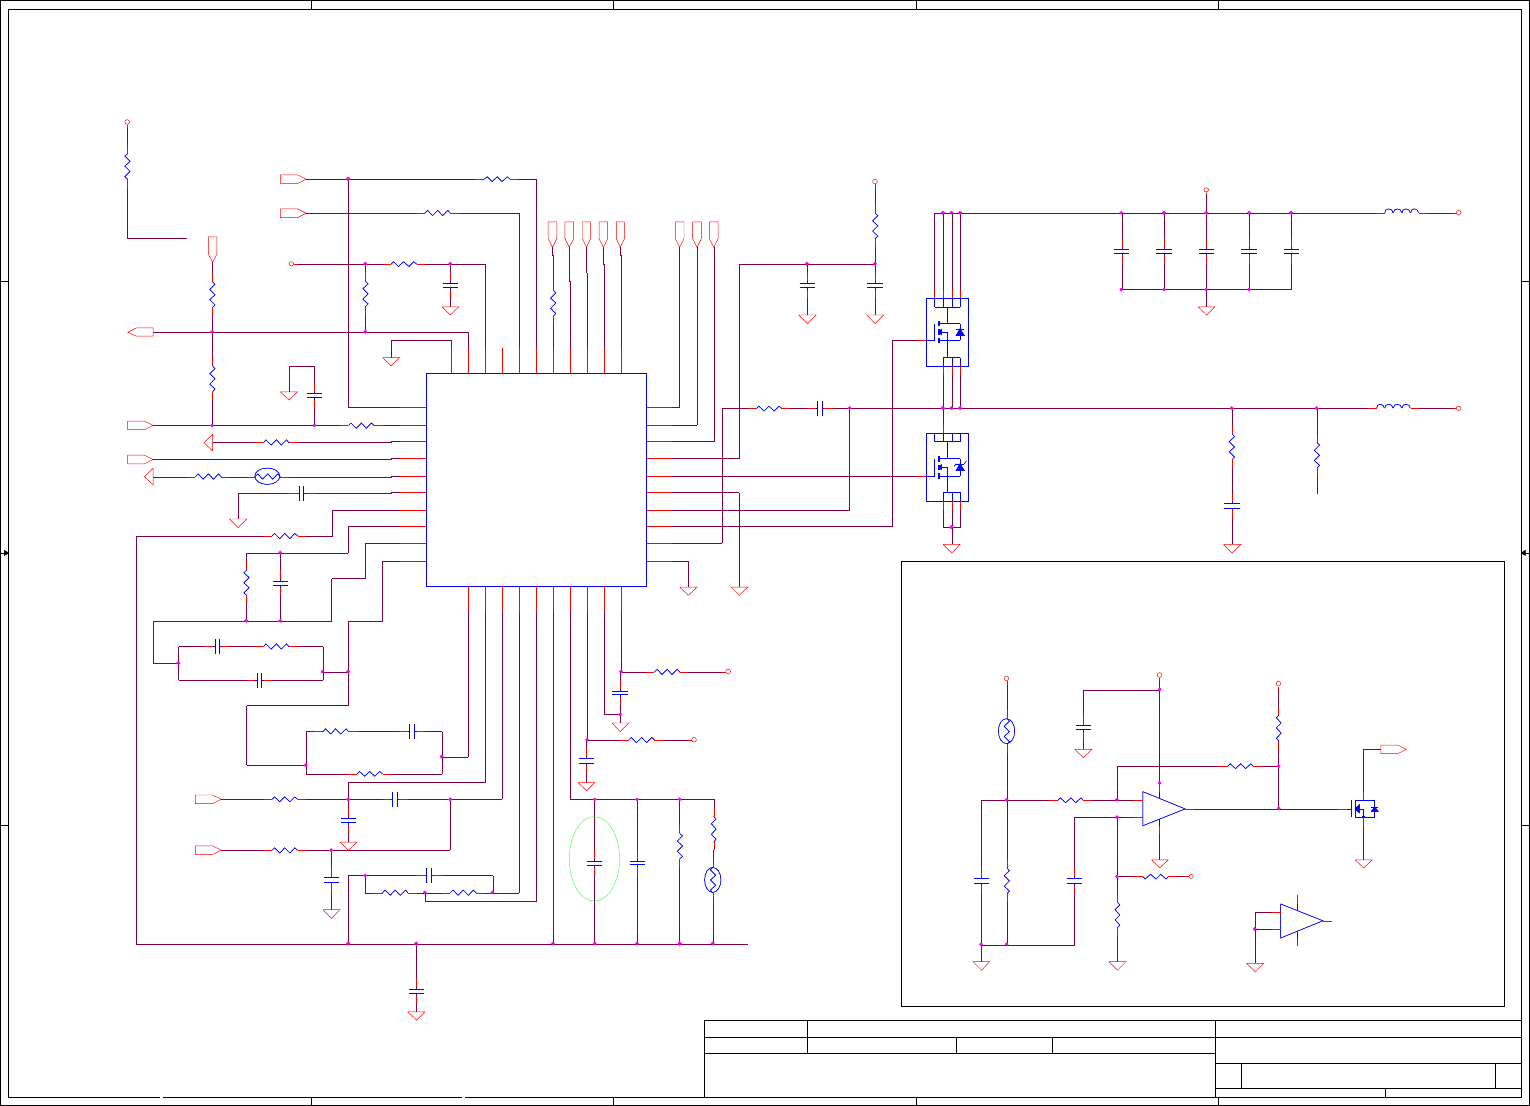Select the green ellipse around the capacitor
This screenshot has height=1106, width=1530.
click(594, 859)
